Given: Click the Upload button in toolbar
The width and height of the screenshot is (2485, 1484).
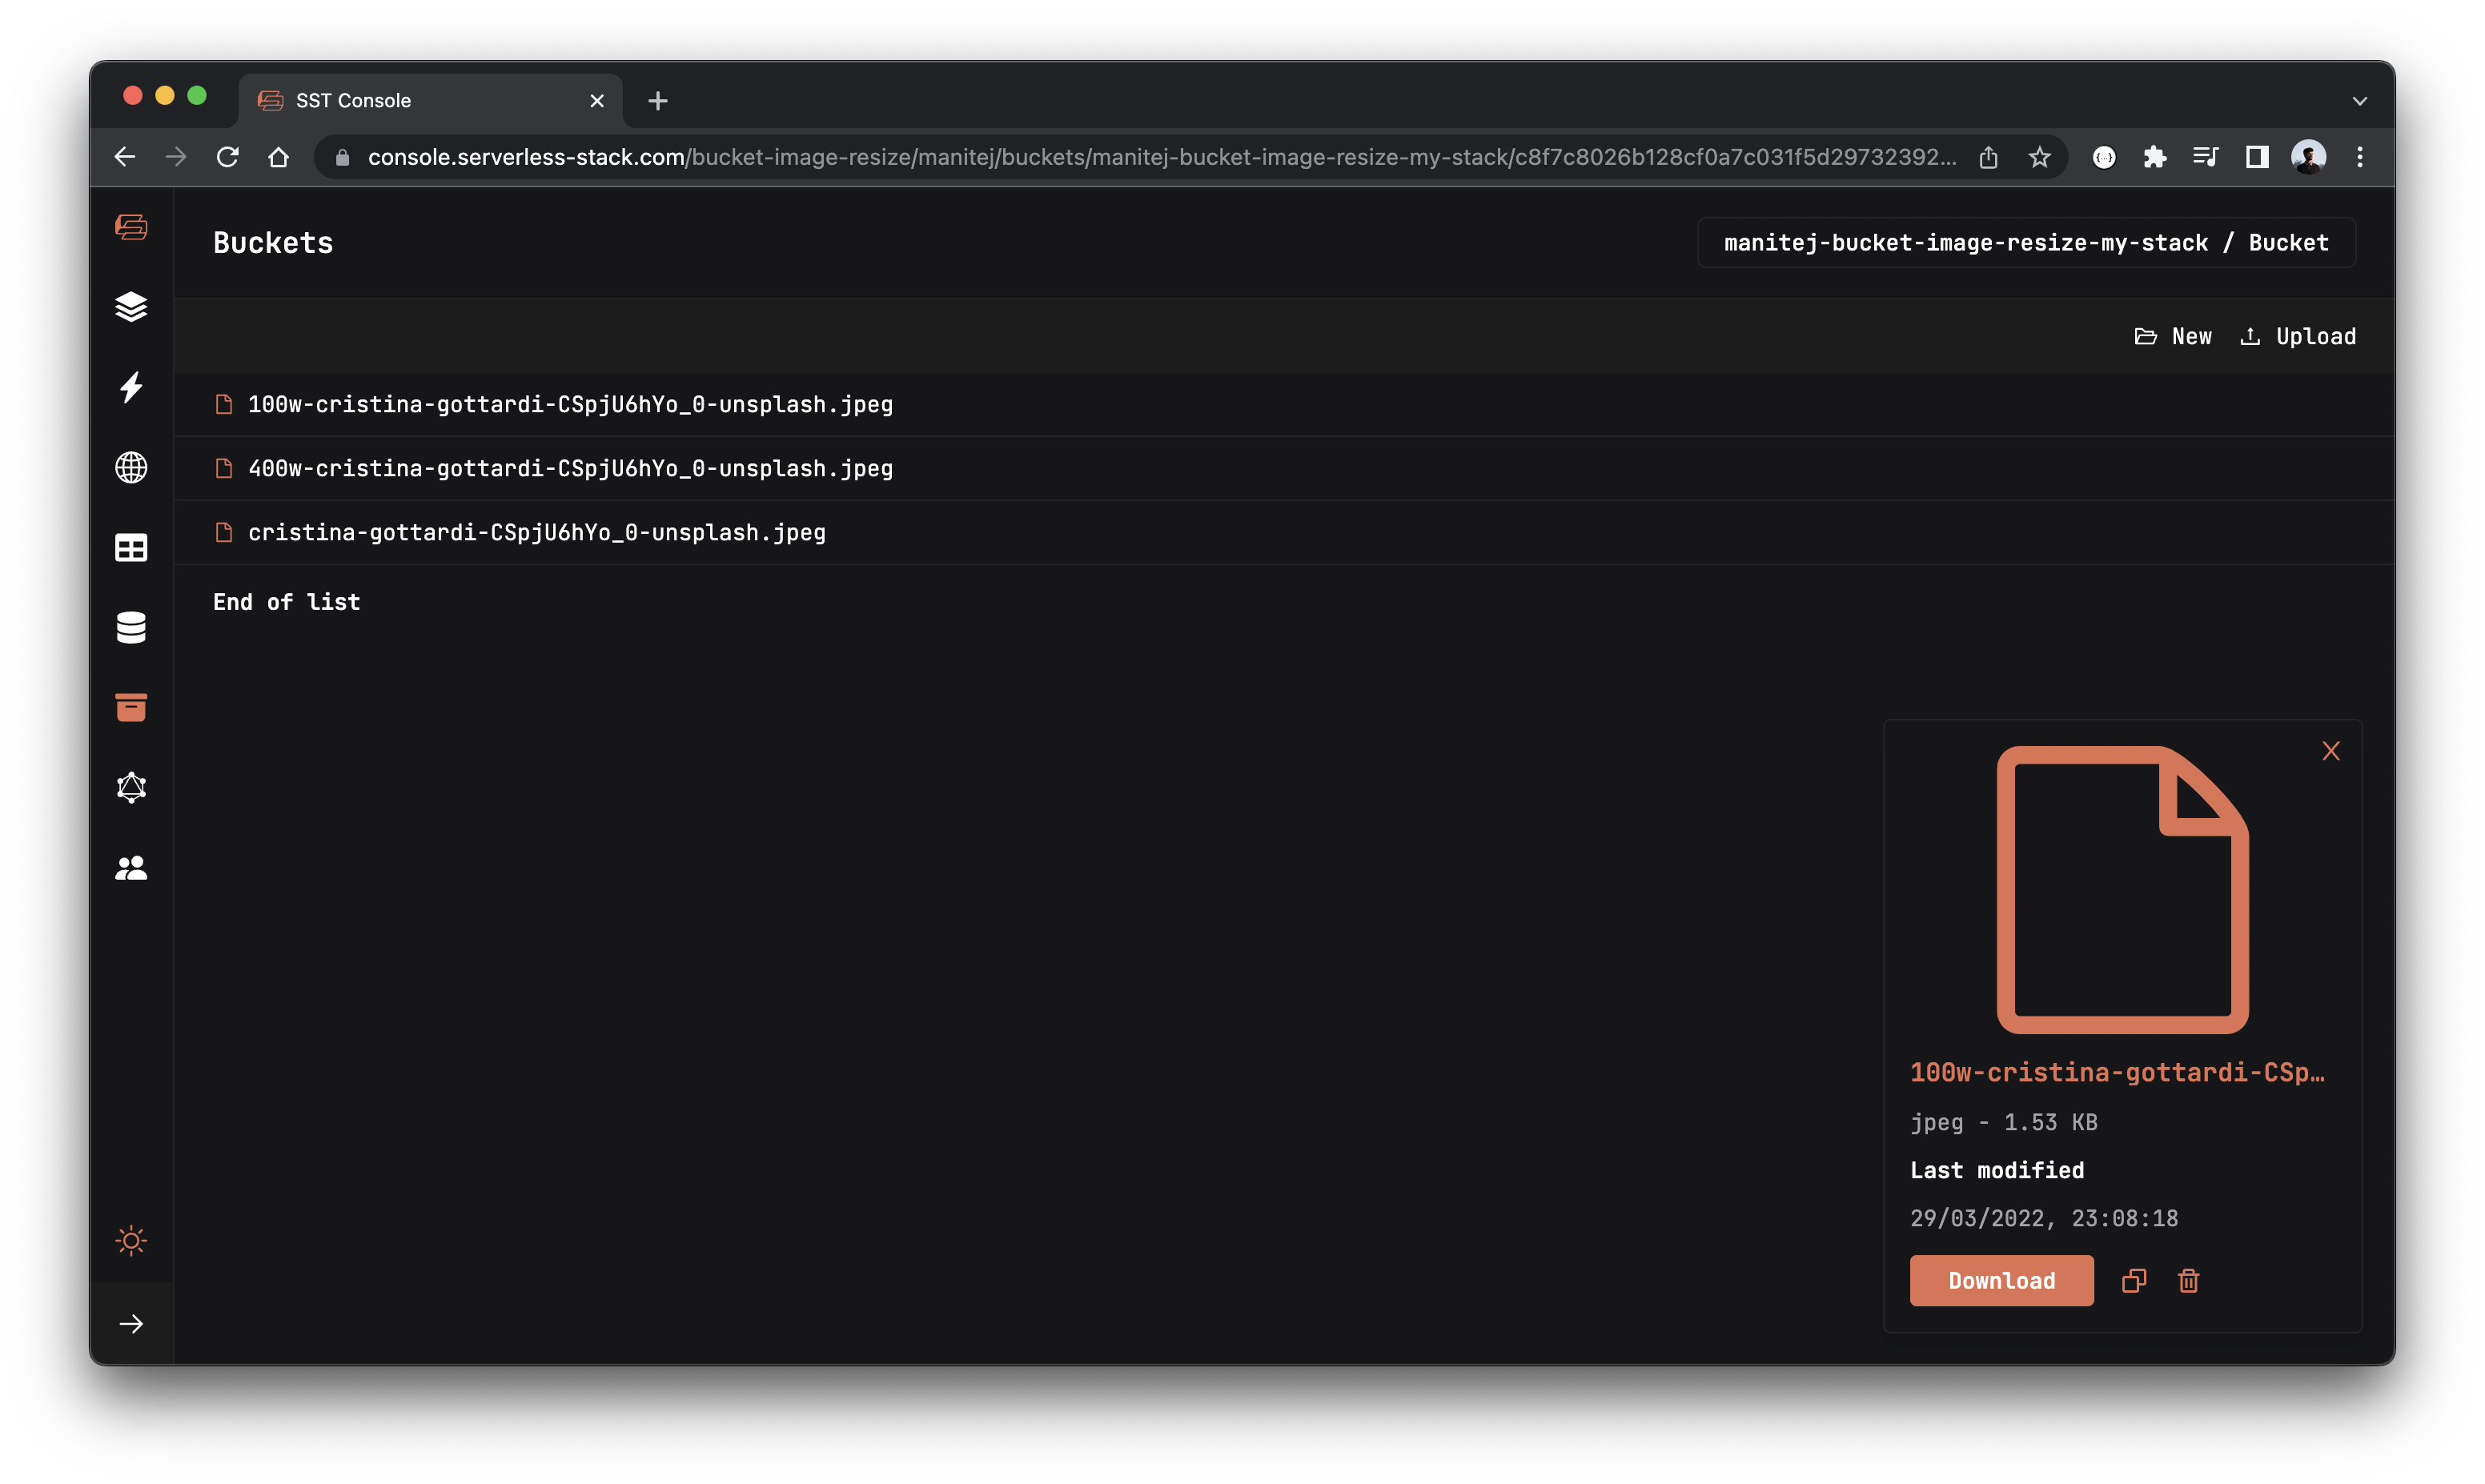Looking at the screenshot, I should pyautogui.click(x=2298, y=335).
